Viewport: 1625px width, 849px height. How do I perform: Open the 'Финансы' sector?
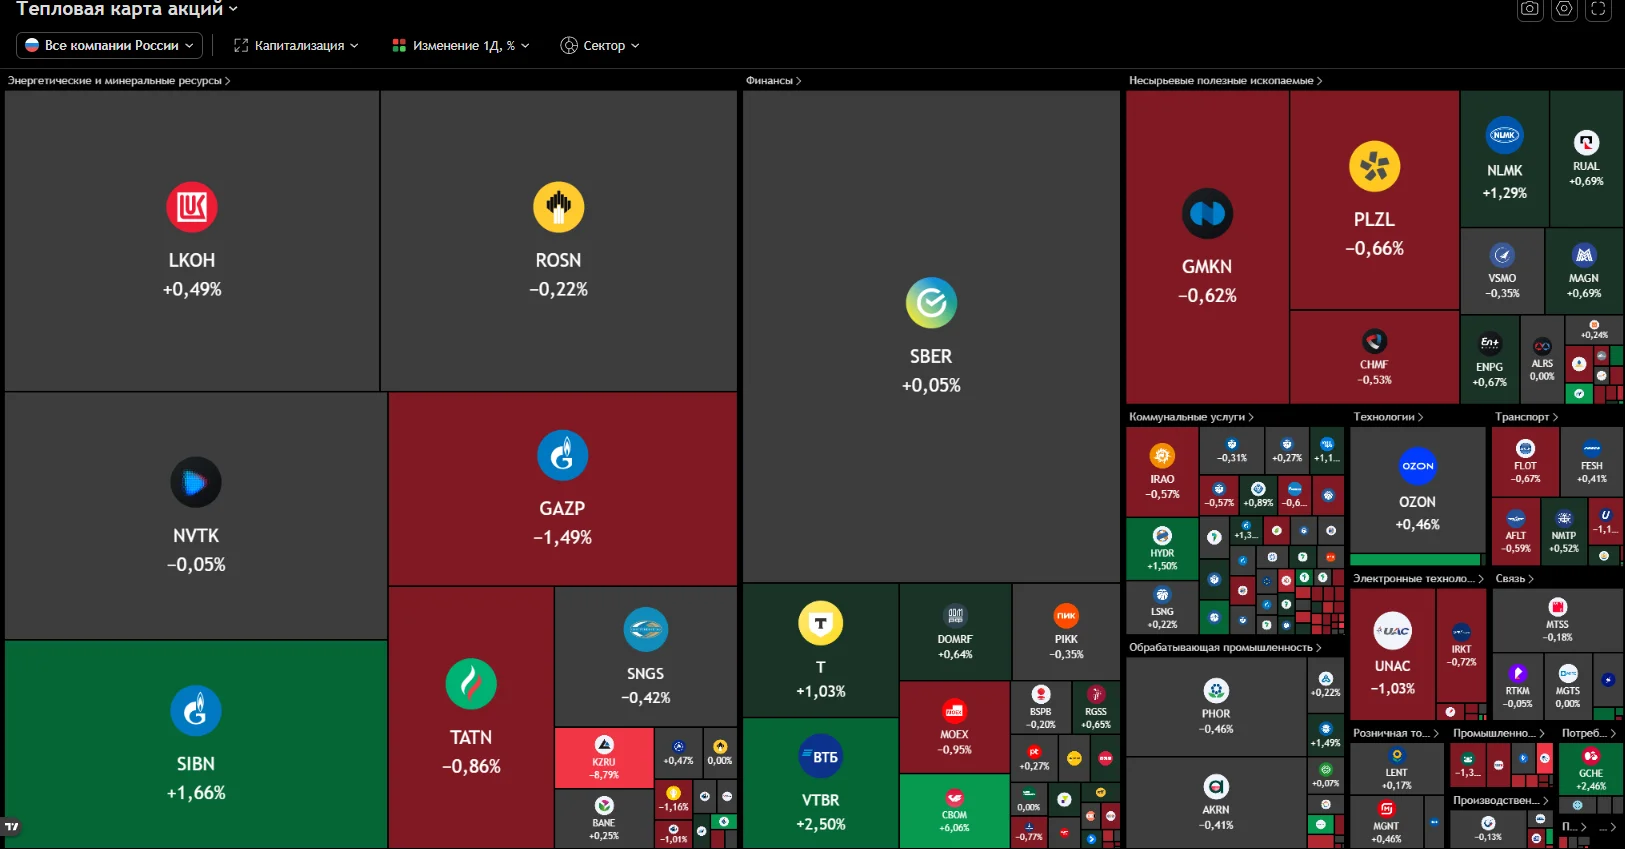pyautogui.click(x=773, y=81)
